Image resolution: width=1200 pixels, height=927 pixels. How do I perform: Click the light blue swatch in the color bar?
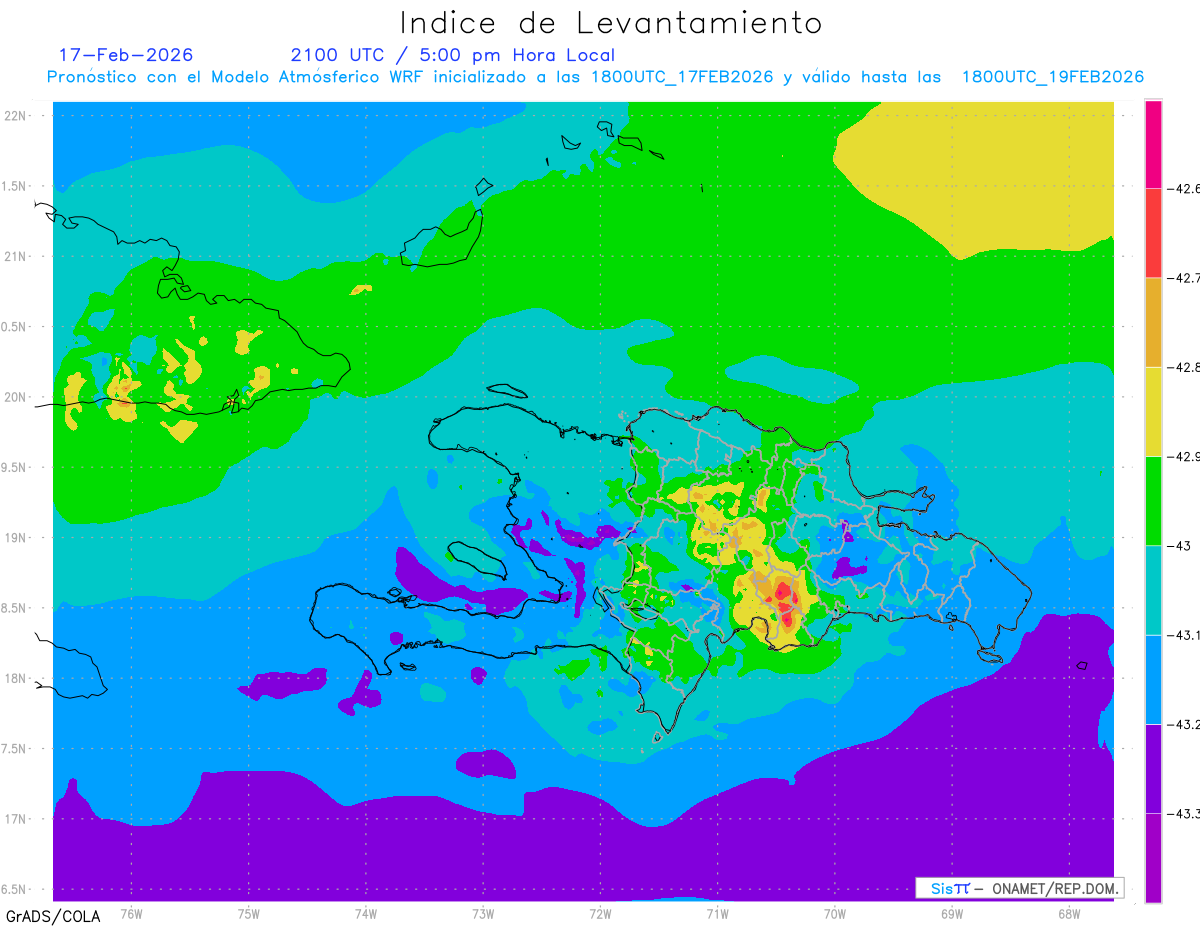point(1153,679)
